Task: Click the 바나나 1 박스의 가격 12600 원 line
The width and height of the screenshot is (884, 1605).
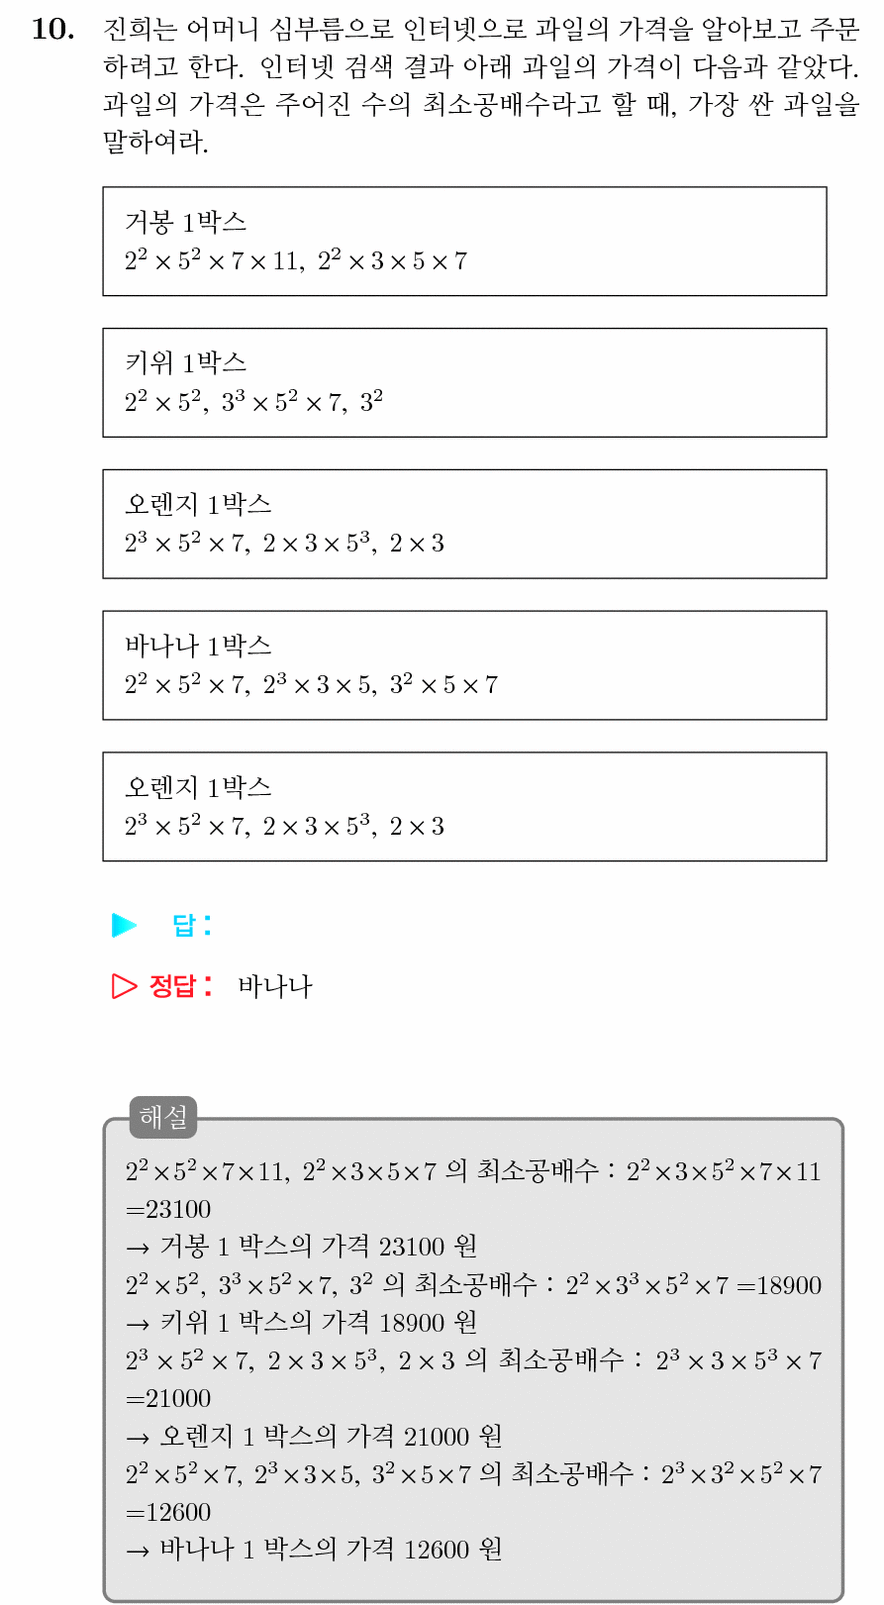Action: (x=314, y=1550)
